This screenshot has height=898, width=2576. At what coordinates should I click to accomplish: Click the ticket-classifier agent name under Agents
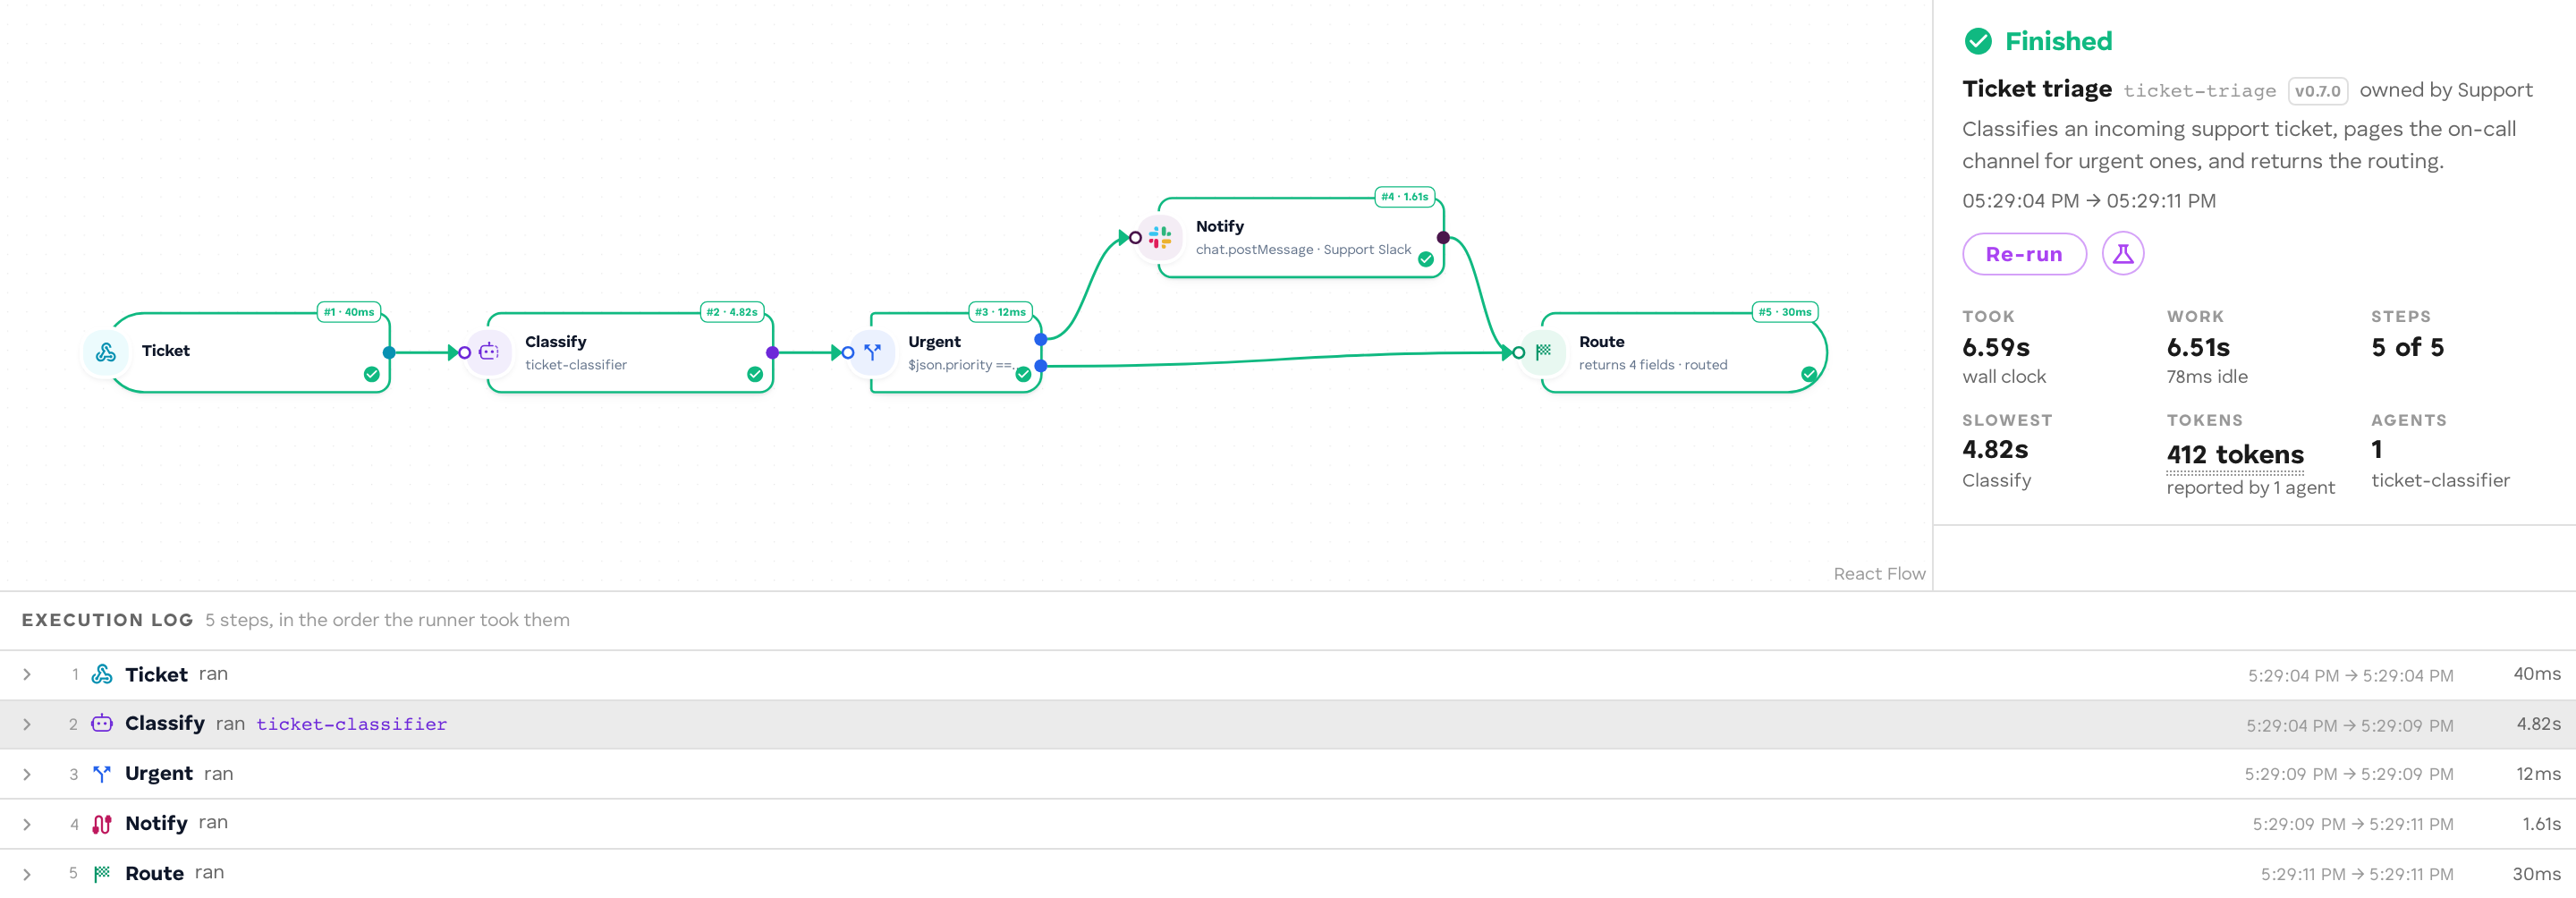click(x=2440, y=480)
